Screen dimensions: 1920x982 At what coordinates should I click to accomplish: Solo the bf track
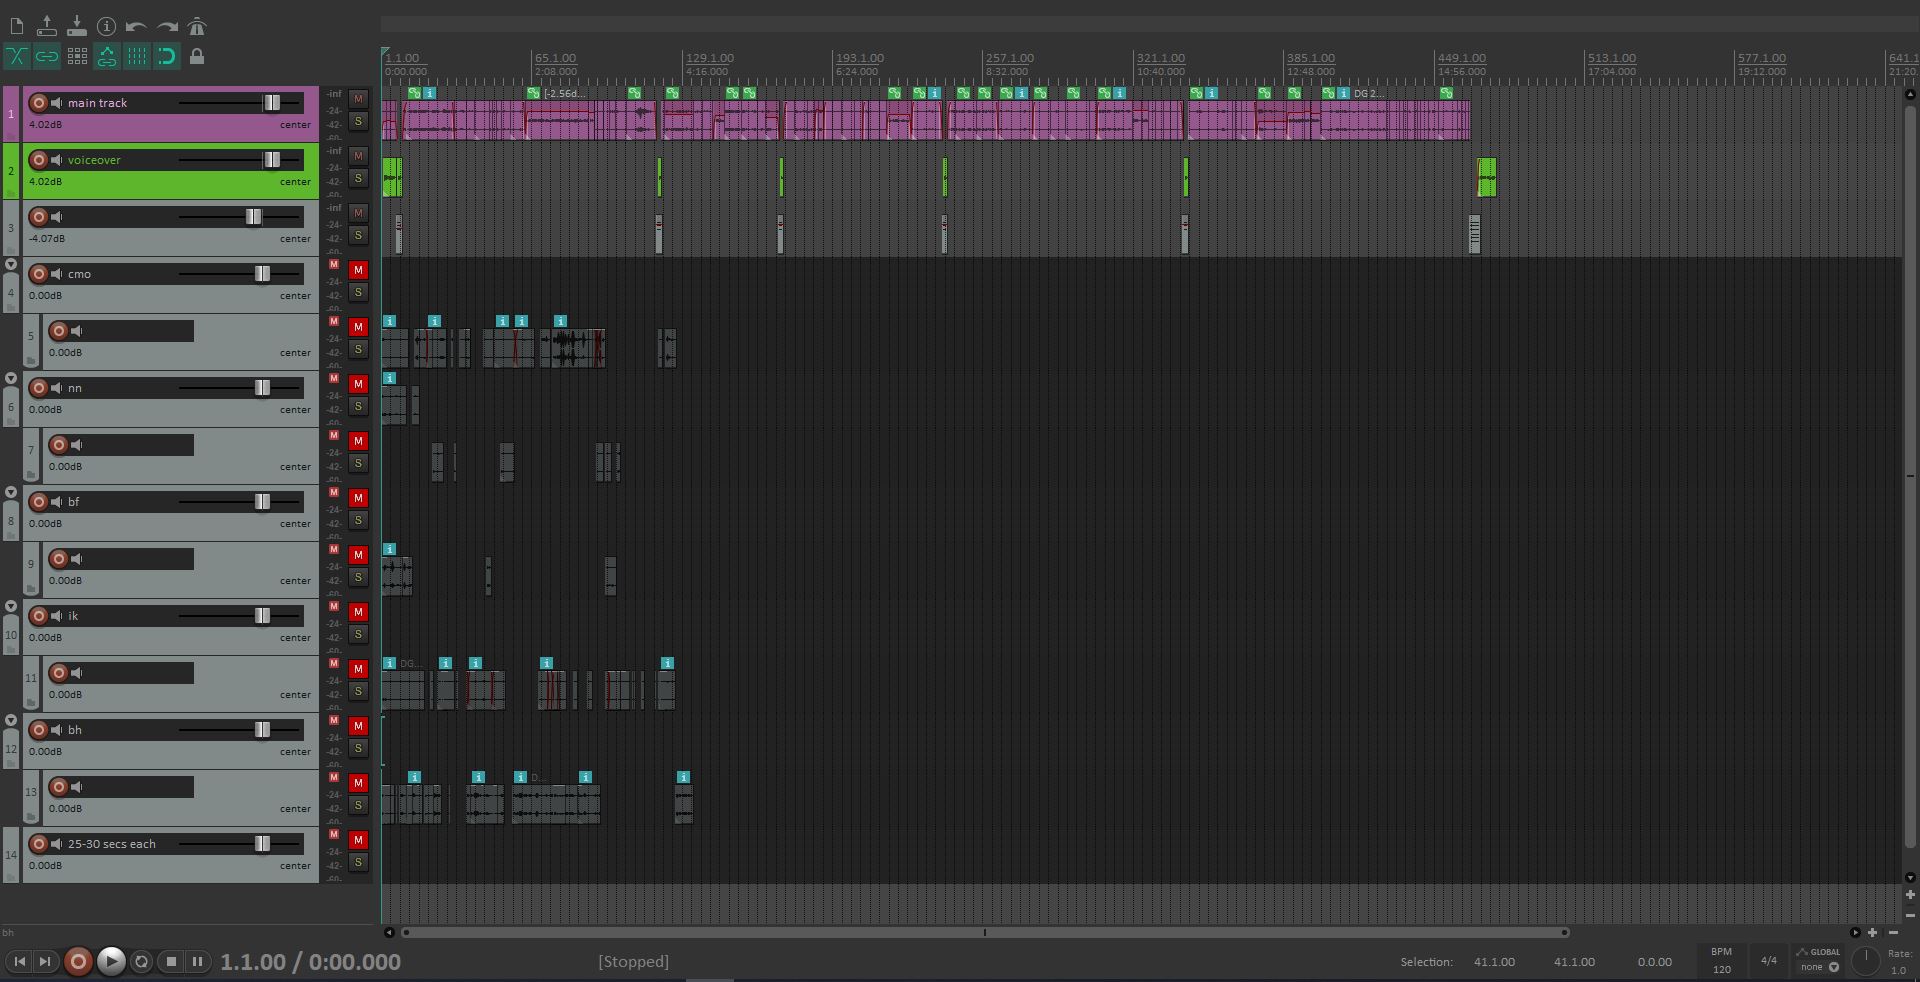point(358,521)
